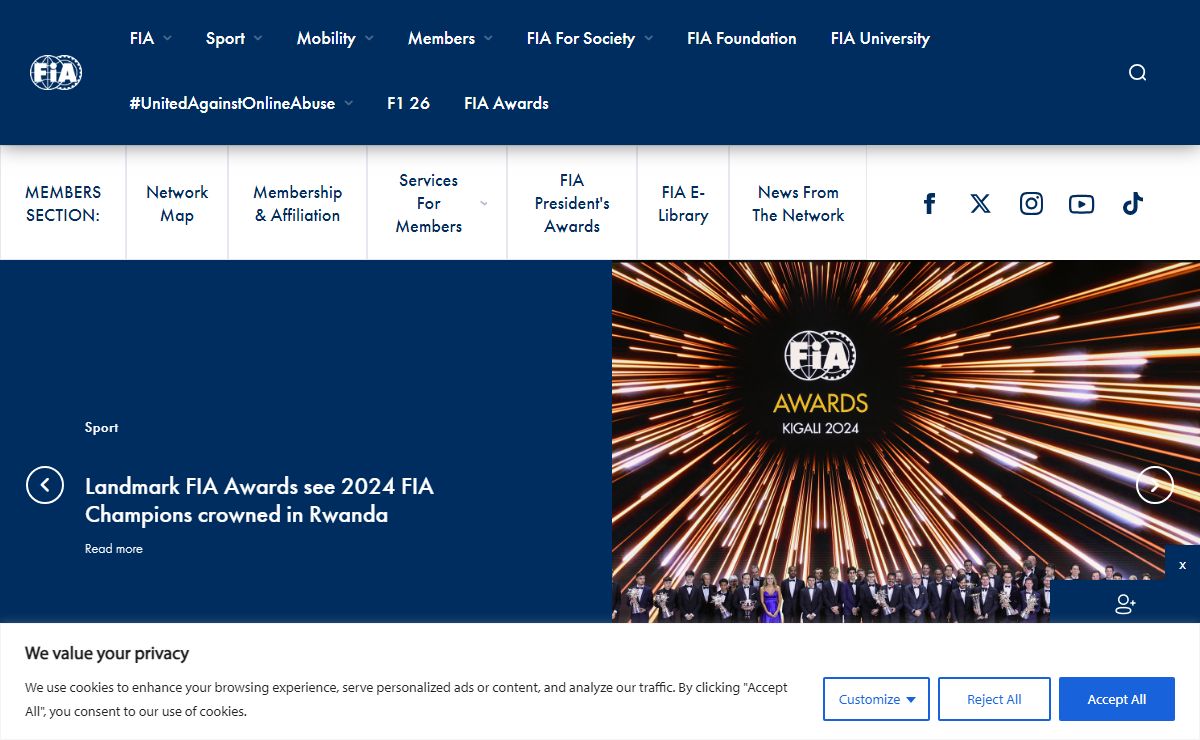Open the Instagram social icon

coord(1031,204)
